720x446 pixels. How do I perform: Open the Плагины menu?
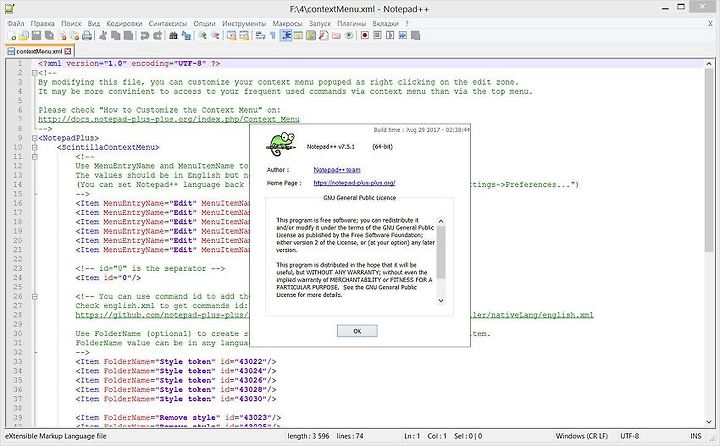pos(351,23)
